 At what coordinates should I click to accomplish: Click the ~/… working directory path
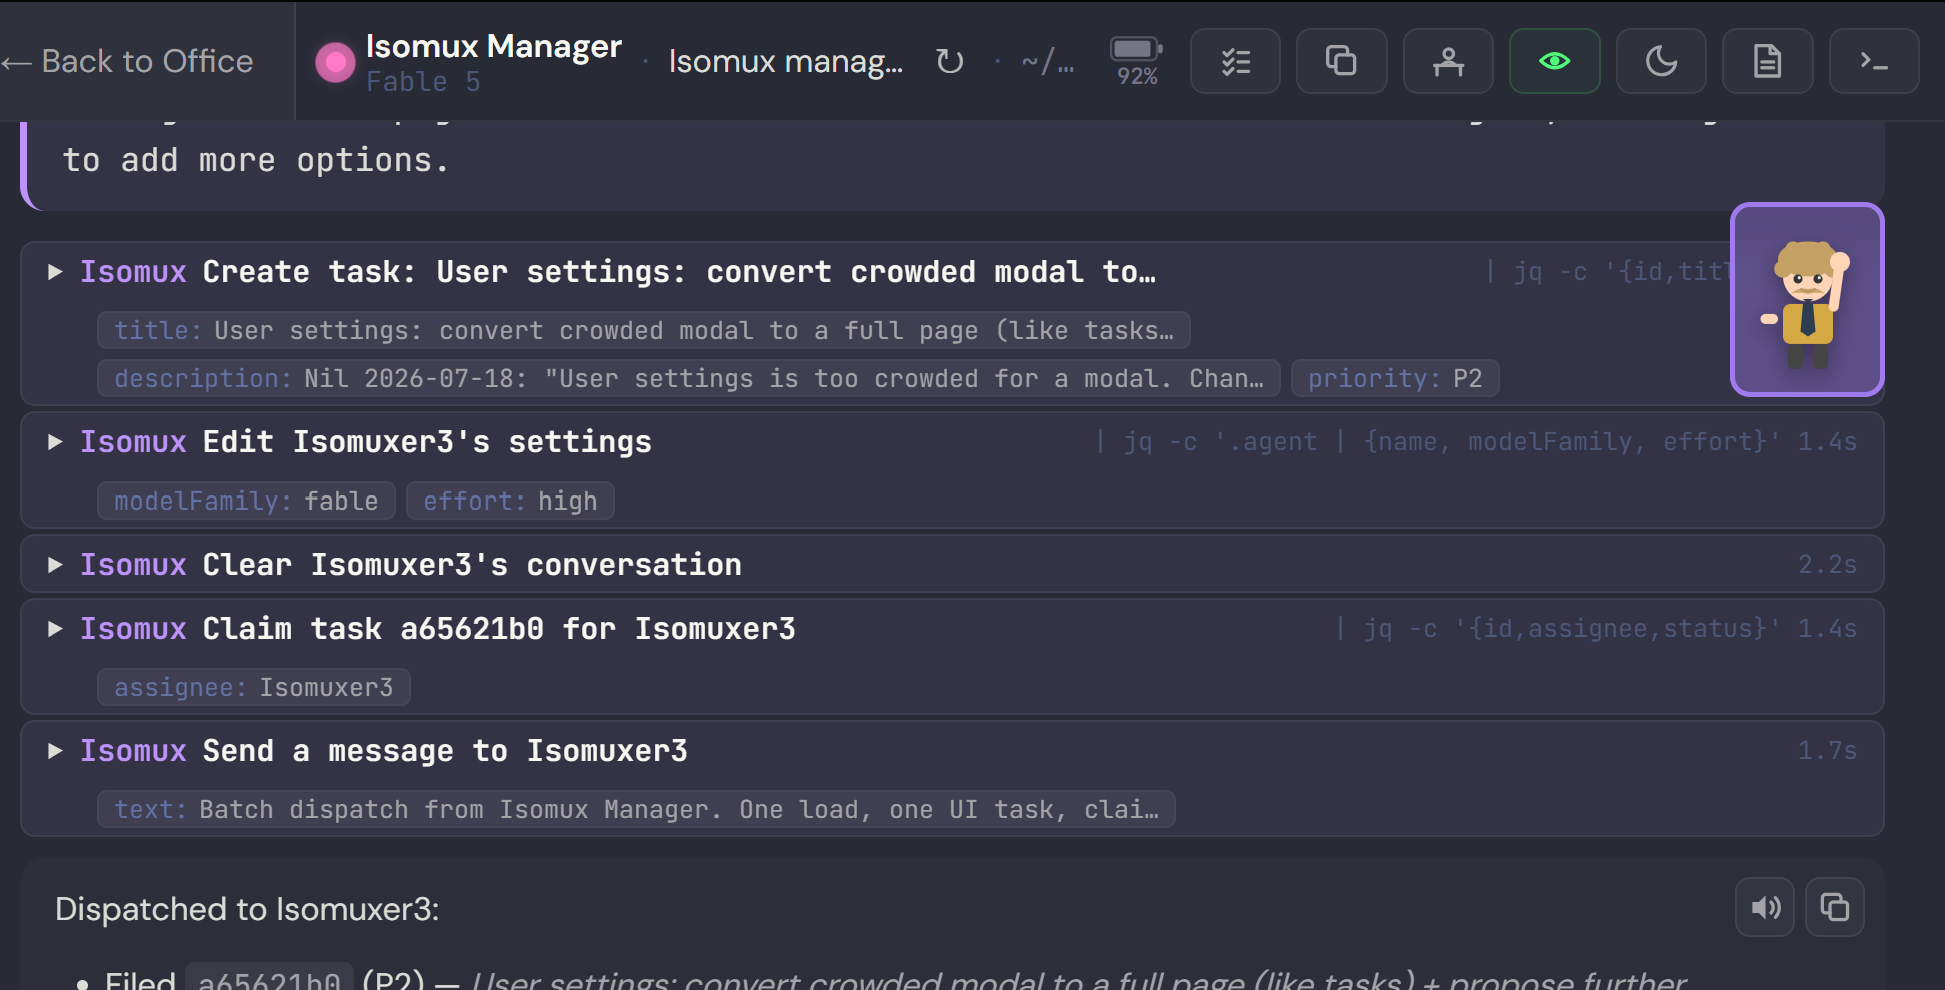pyautogui.click(x=1048, y=62)
